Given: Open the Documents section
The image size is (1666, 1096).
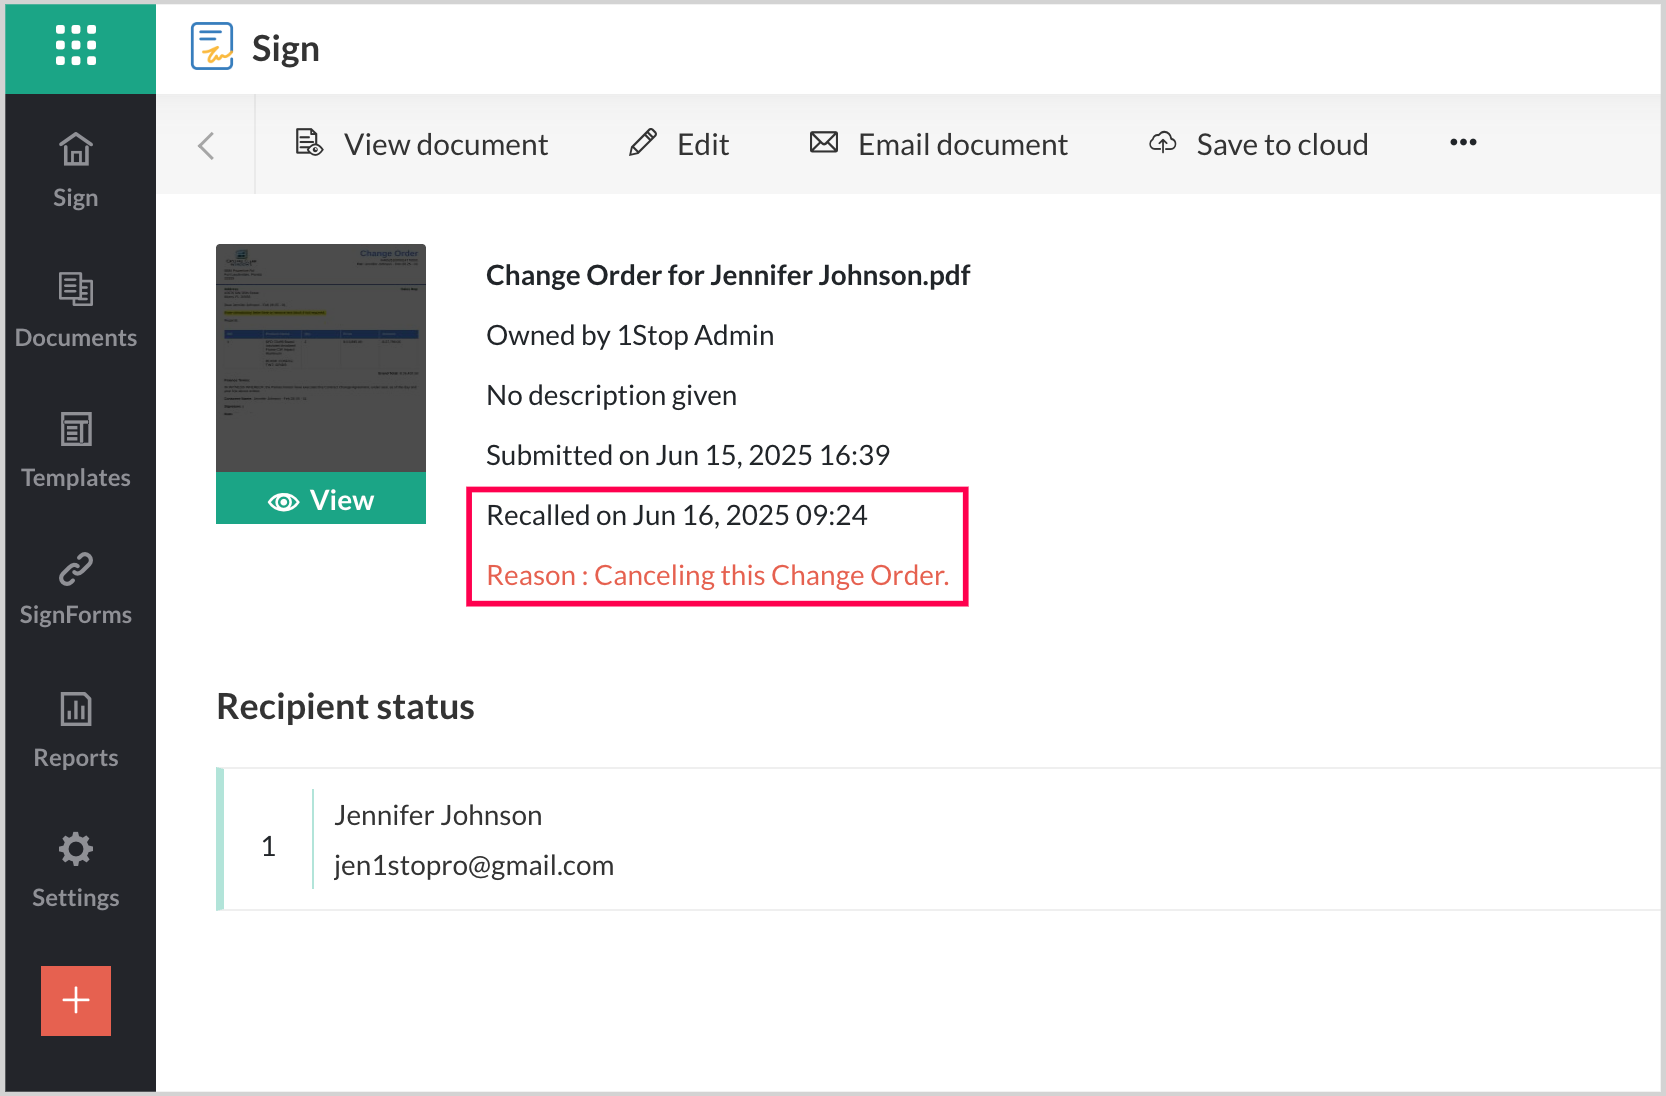Looking at the screenshot, I should coord(76,310).
